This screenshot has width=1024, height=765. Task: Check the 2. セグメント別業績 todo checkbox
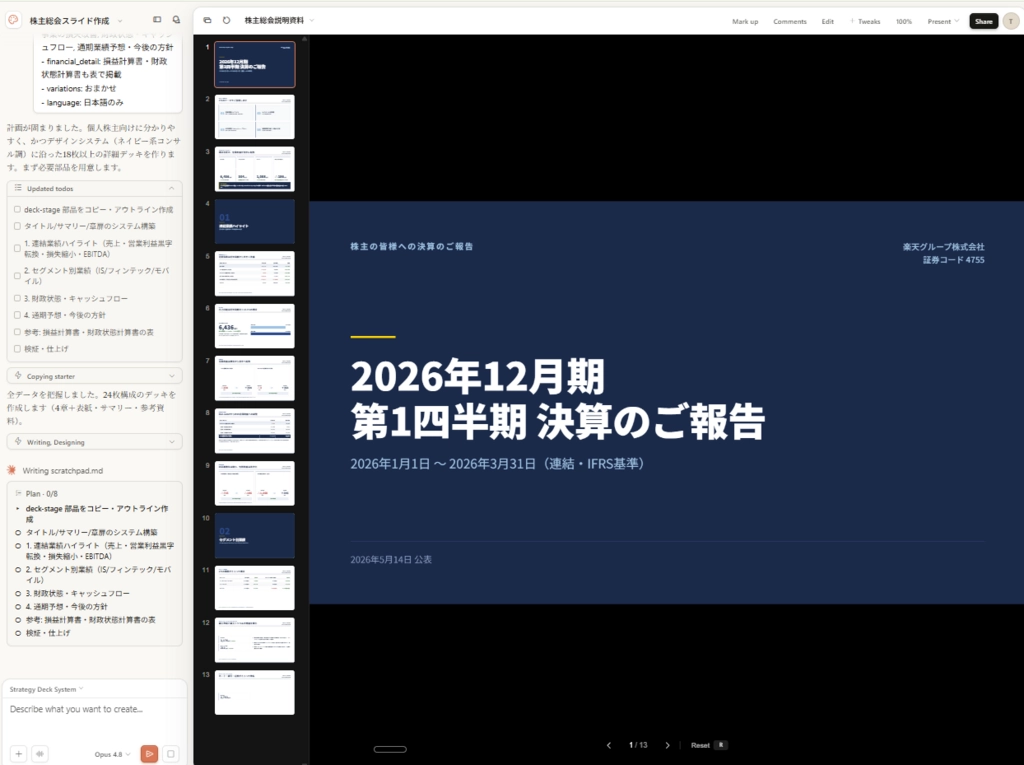pos(18,276)
